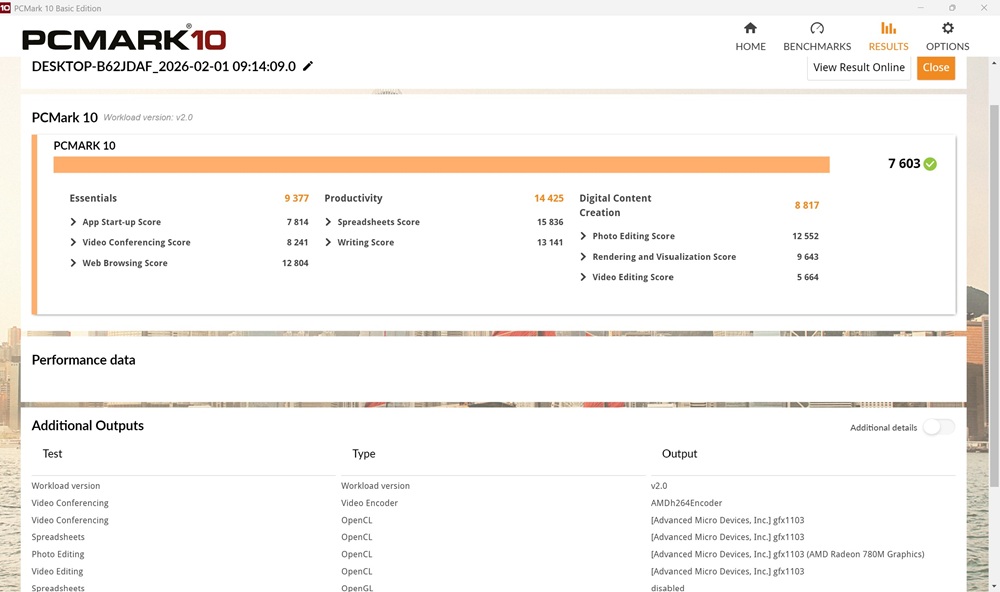
Task: Toggle the Additional details switch
Action: (x=938, y=427)
